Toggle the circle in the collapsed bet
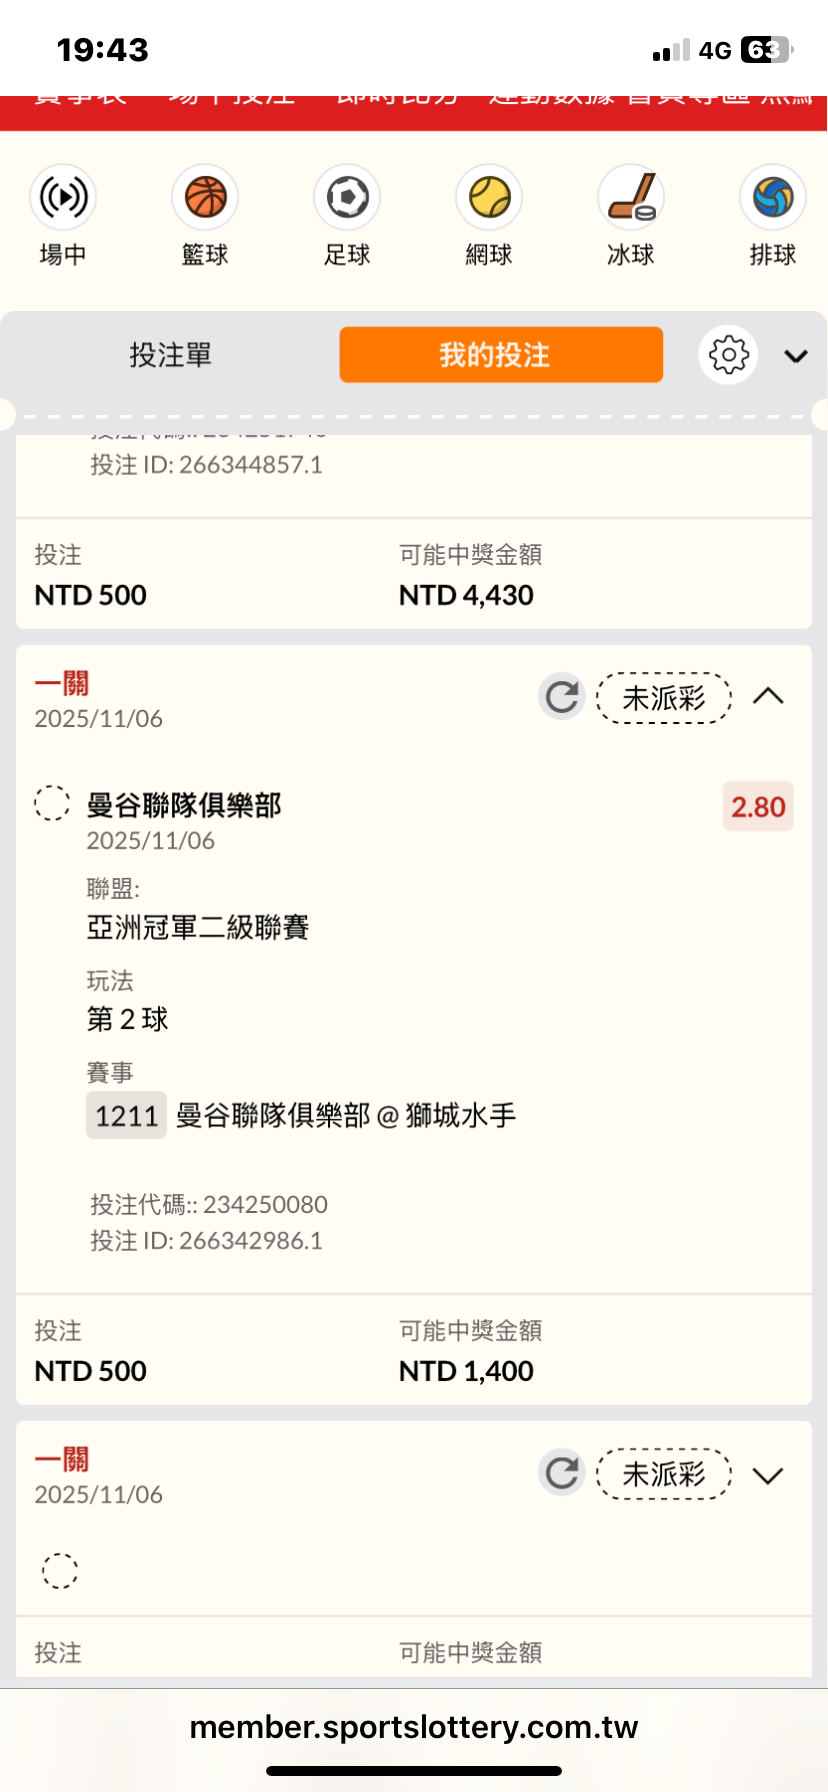This screenshot has height=1792, width=828. pyautogui.click(x=59, y=1570)
